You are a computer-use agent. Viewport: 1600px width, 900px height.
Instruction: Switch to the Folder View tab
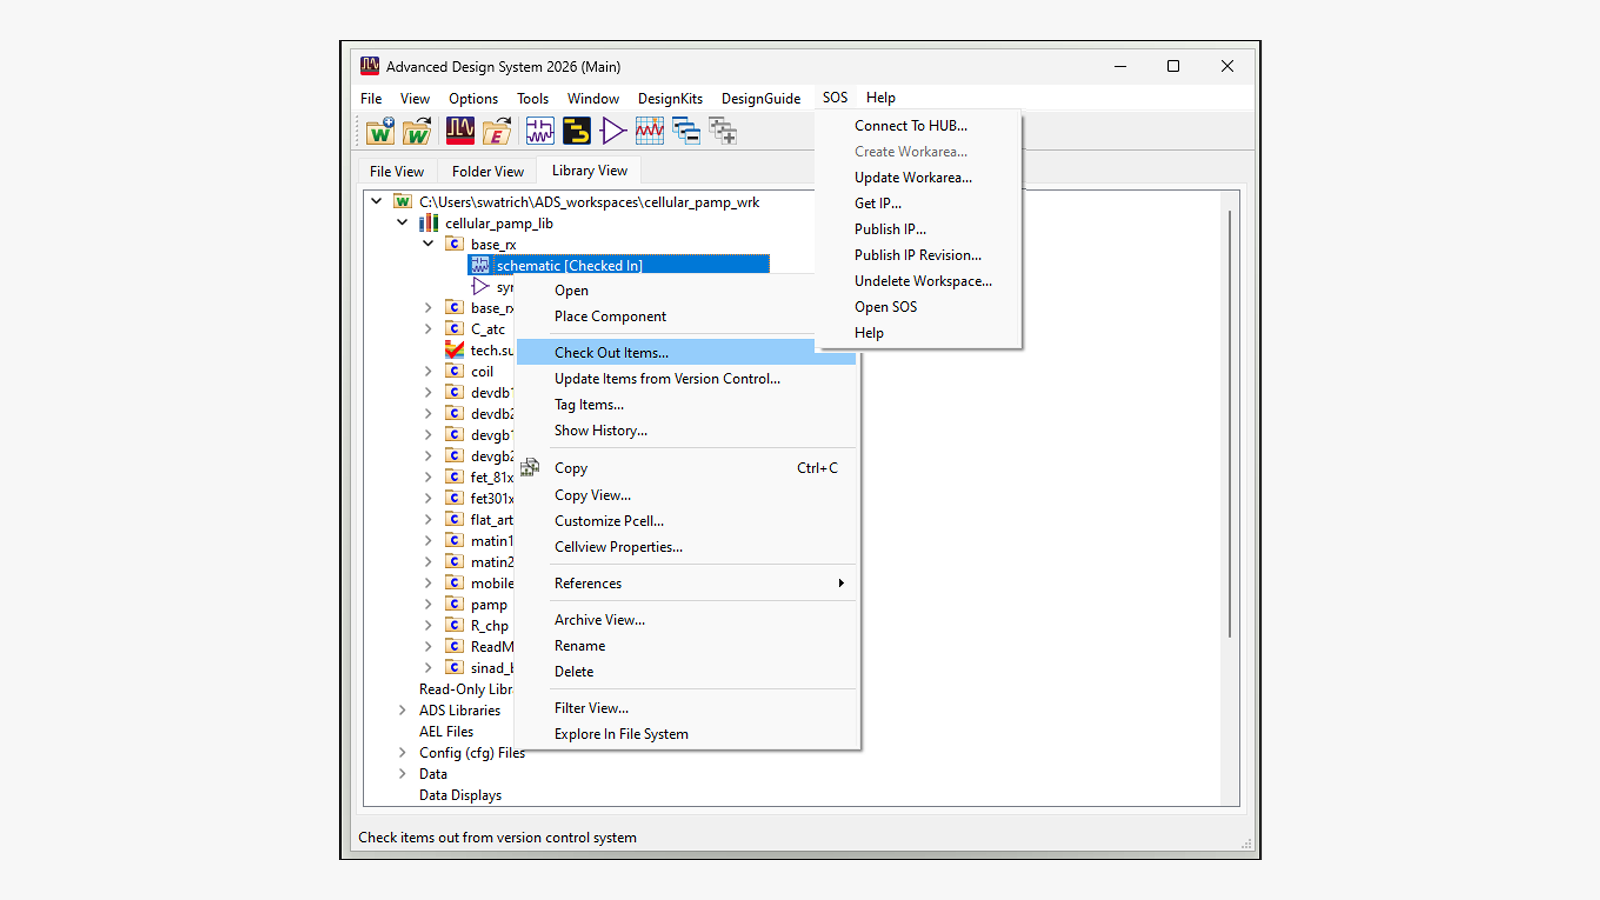pyautogui.click(x=488, y=171)
